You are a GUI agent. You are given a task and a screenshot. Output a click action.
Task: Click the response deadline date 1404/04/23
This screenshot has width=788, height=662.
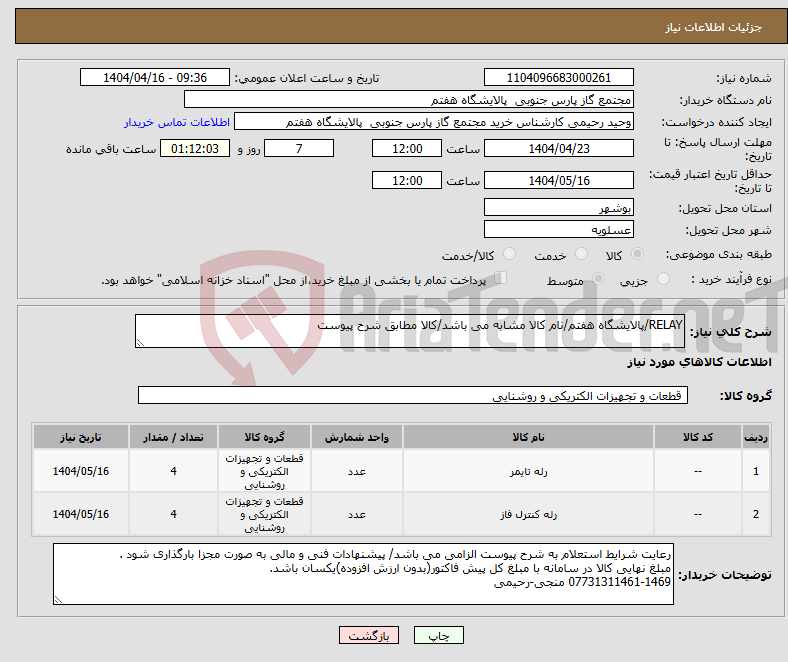pyautogui.click(x=559, y=148)
